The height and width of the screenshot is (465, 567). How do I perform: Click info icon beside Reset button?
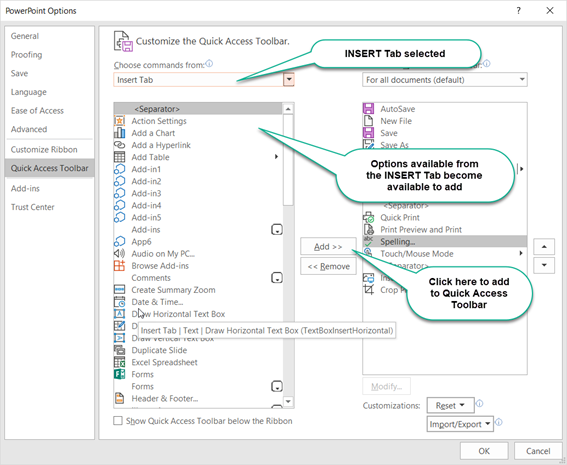coord(479,403)
